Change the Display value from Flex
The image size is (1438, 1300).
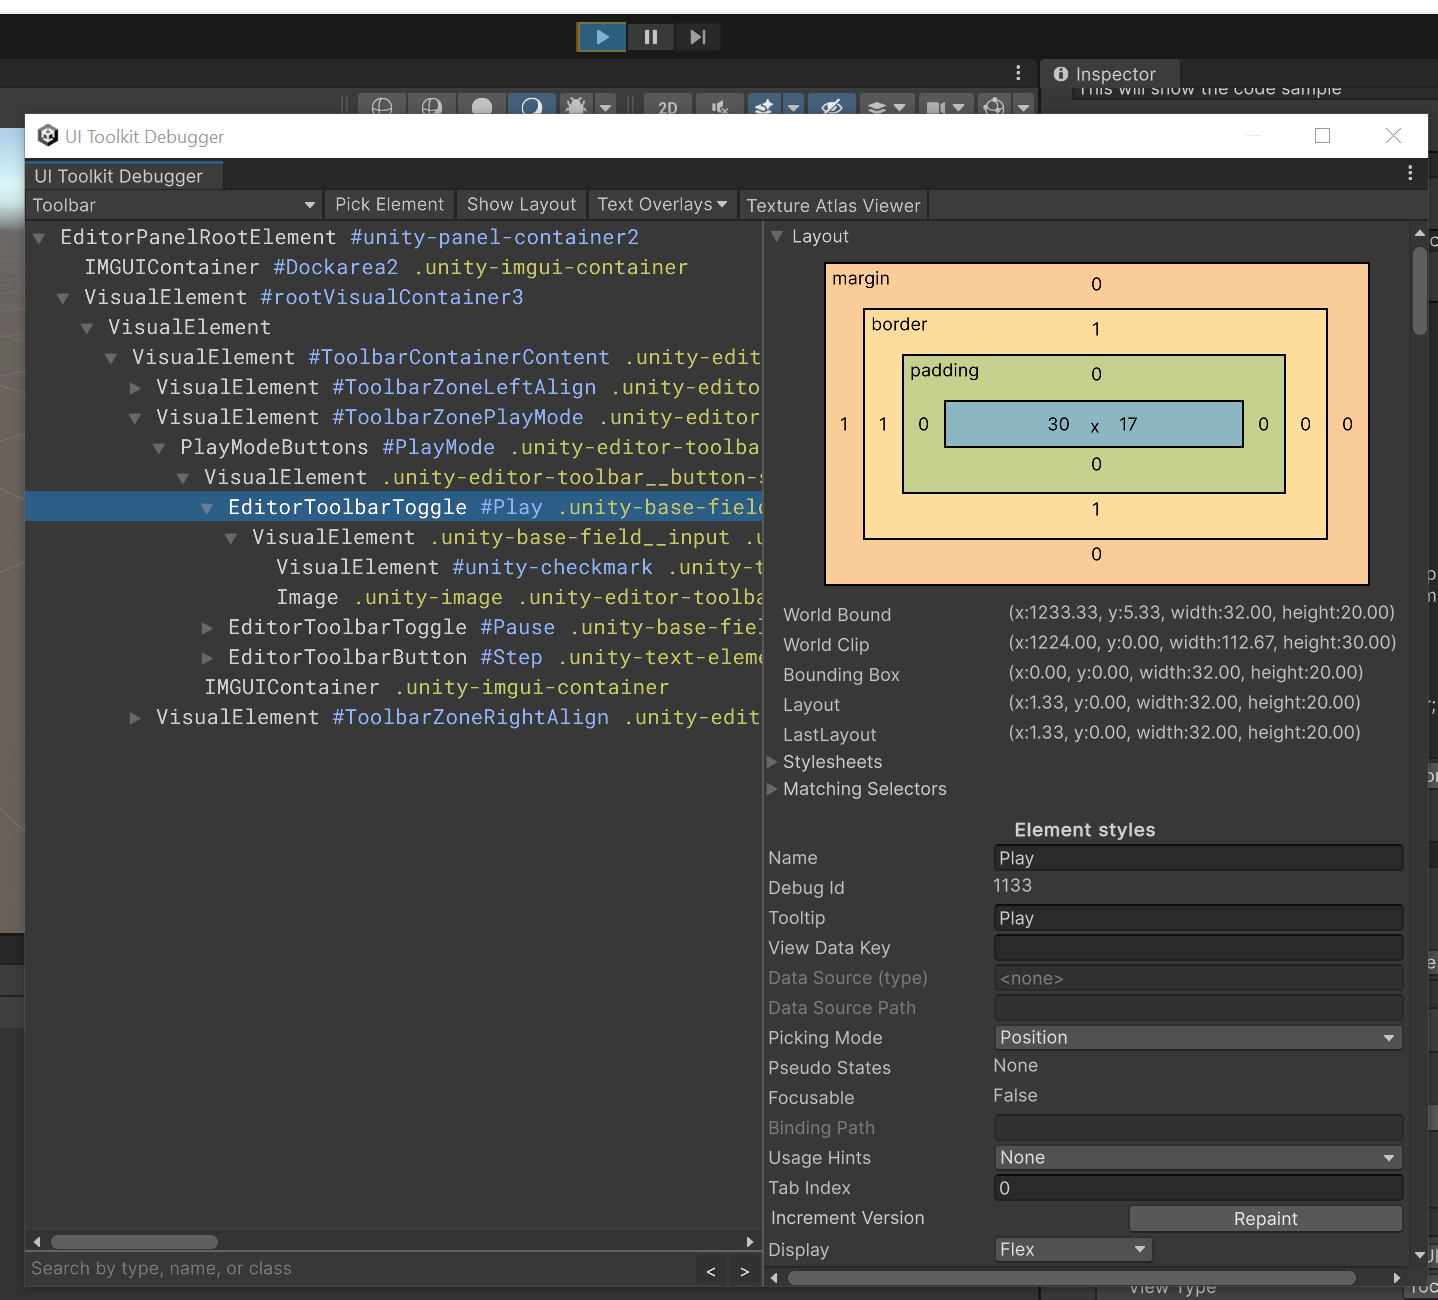1071,1249
